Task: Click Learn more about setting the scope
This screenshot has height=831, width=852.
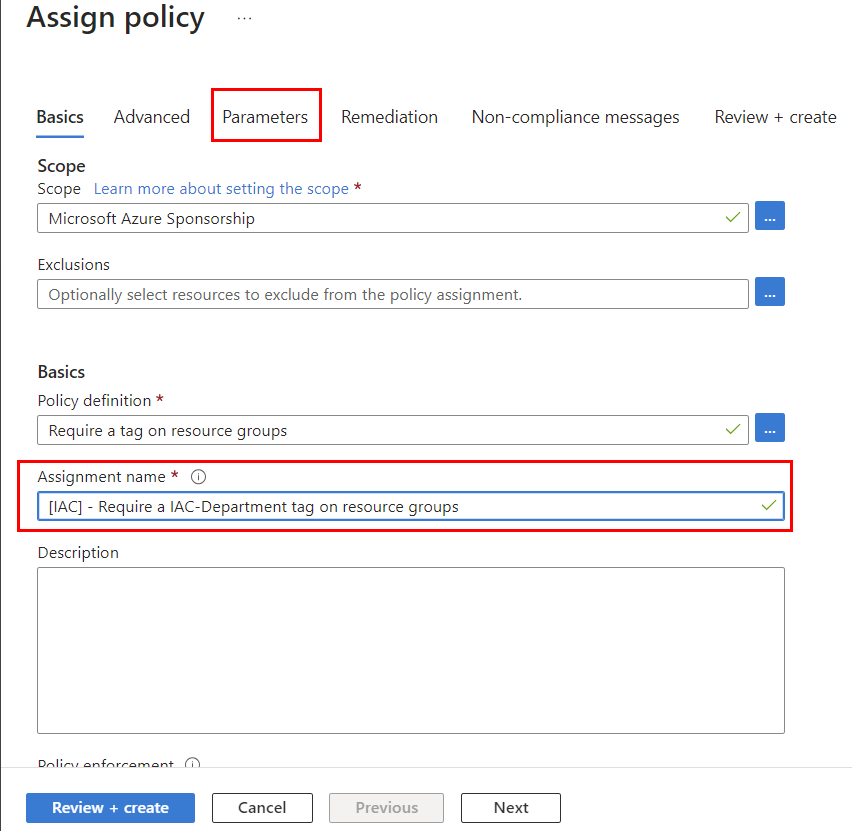Action: point(222,188)
